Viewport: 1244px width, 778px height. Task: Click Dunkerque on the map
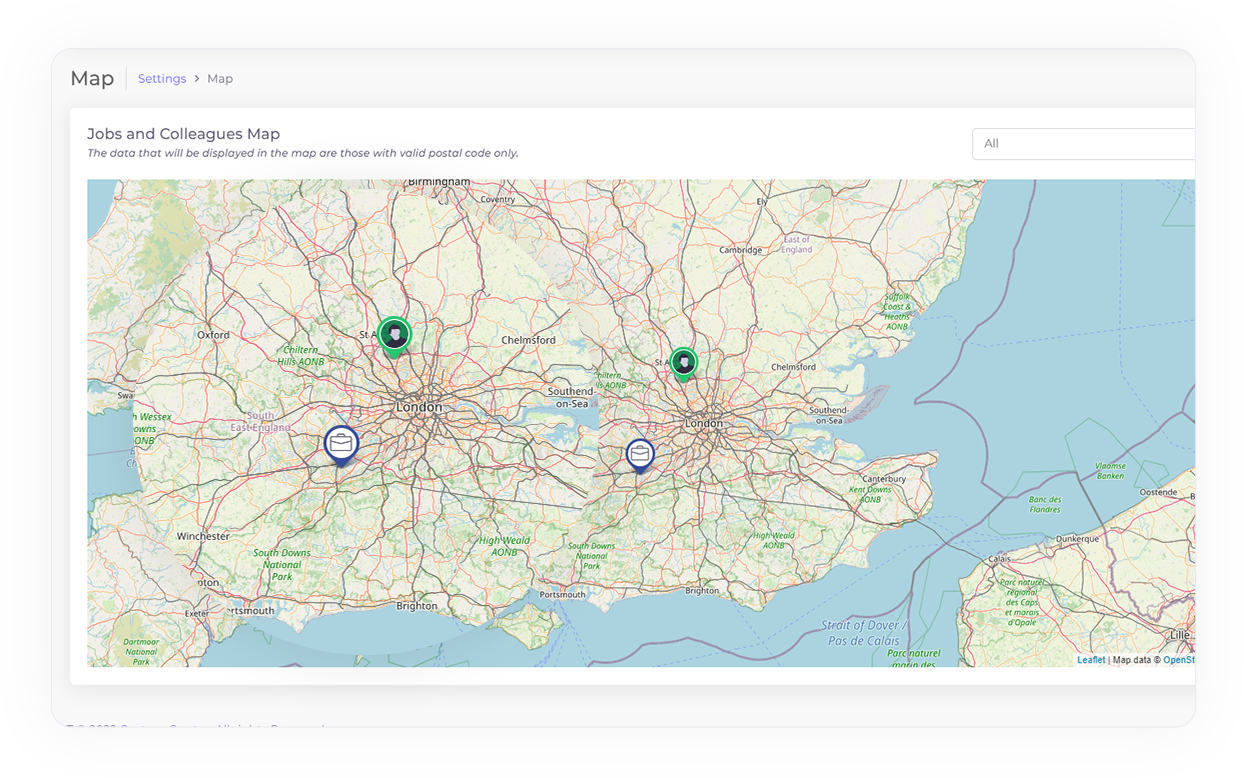click(1077, 538)
